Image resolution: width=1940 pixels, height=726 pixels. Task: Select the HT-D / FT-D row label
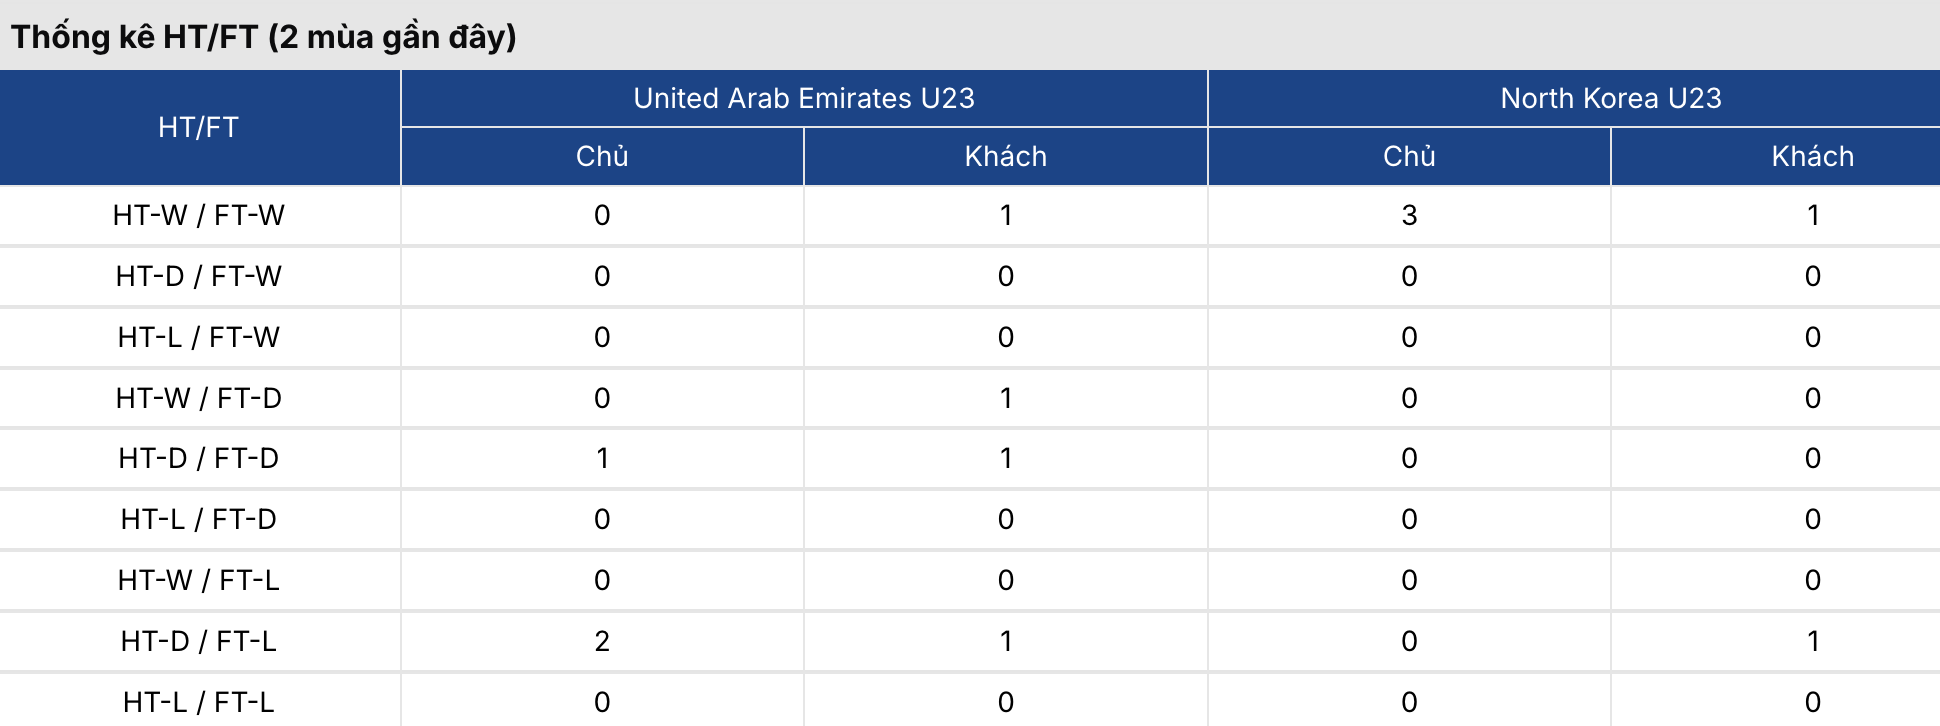199,458
